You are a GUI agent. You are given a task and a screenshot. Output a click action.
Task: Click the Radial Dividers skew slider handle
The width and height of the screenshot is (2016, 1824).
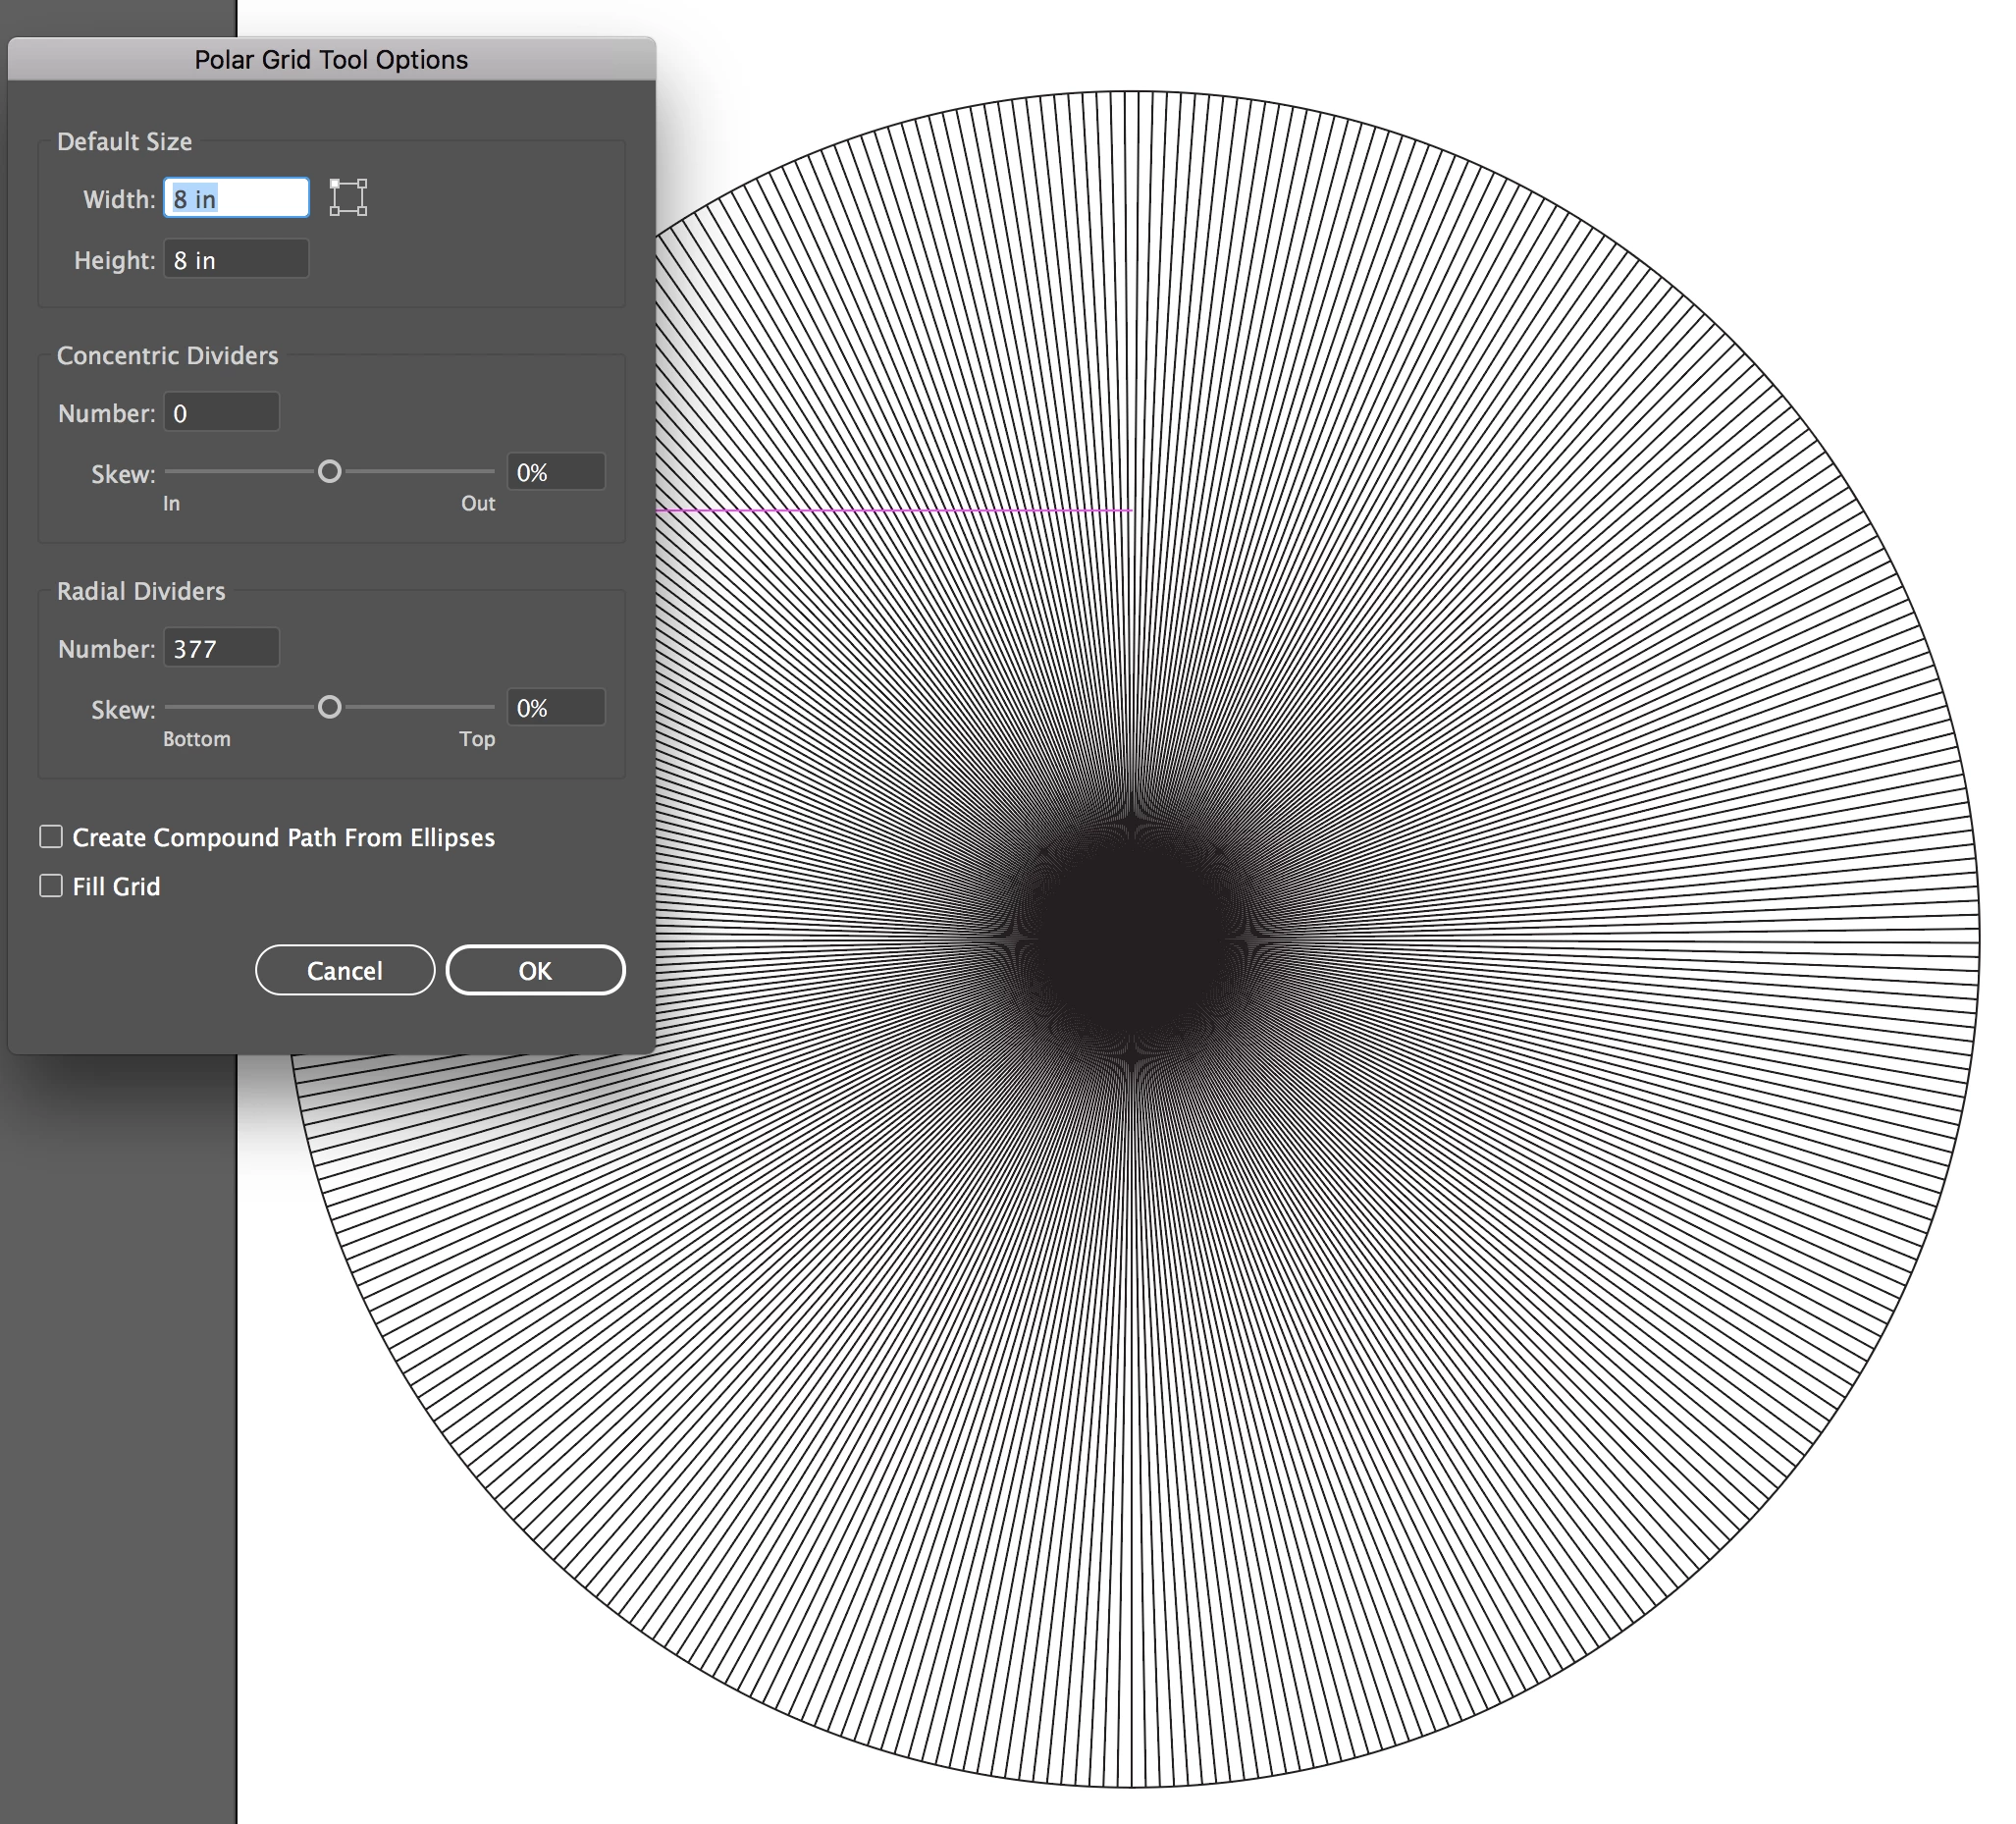[x=329, y=708]
